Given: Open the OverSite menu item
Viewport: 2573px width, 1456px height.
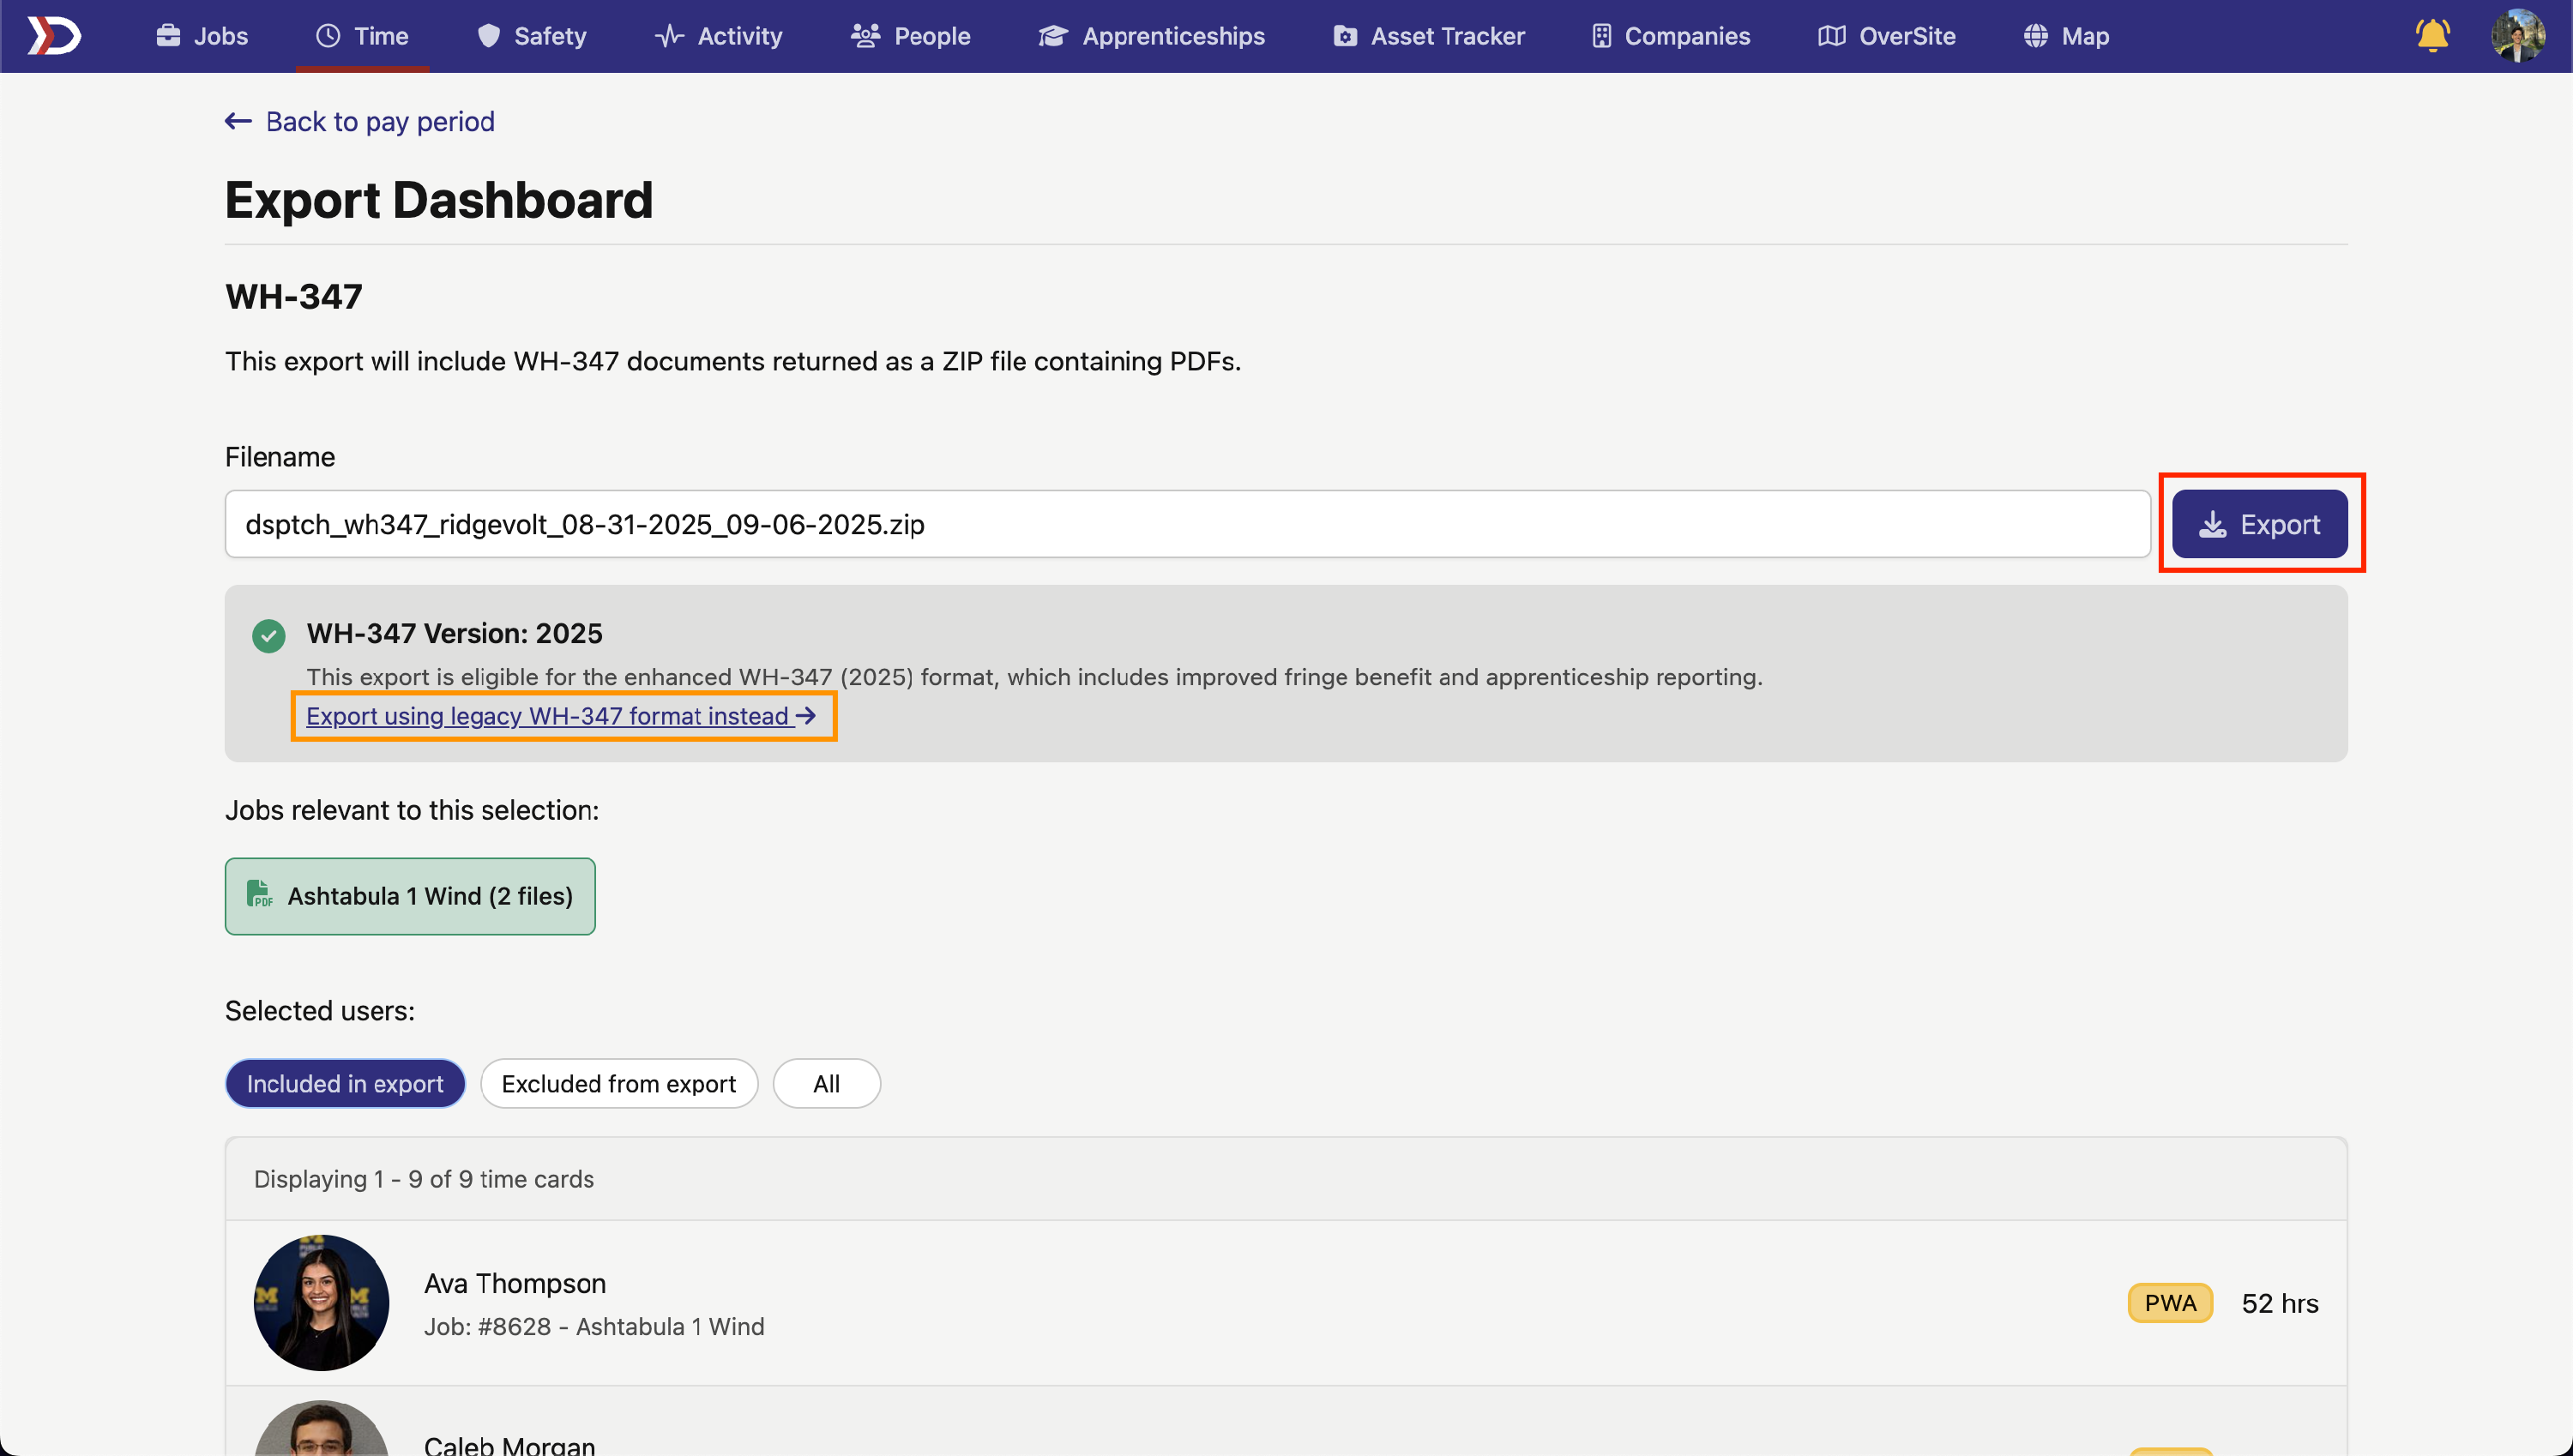Looking at the screenshot, I should point(1886,36).
